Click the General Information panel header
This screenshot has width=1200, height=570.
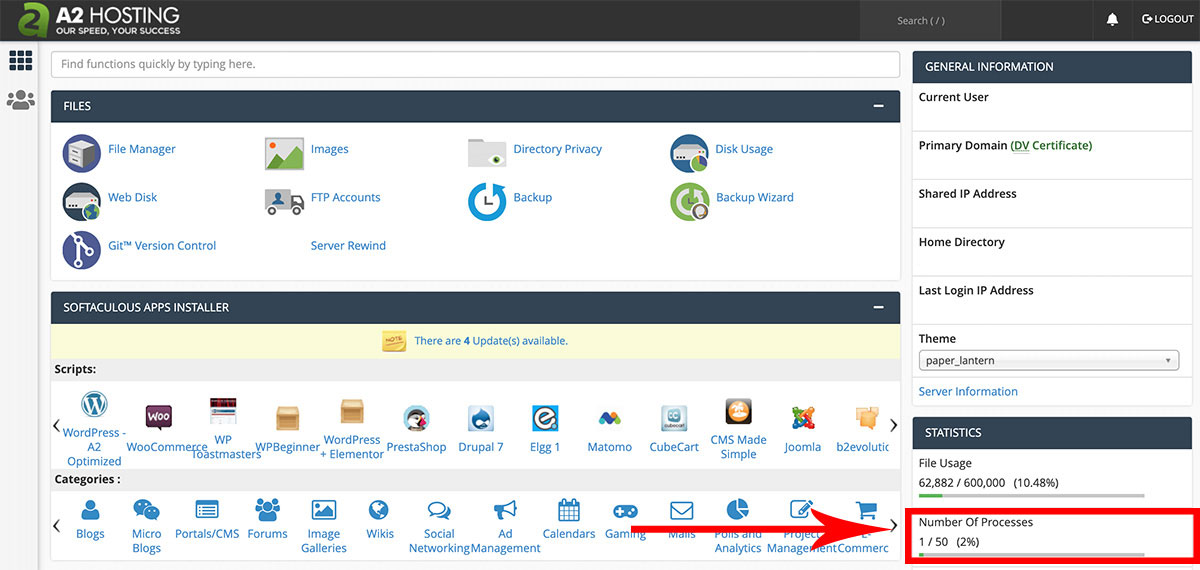pyautogui.click(x=1052, y=67)
